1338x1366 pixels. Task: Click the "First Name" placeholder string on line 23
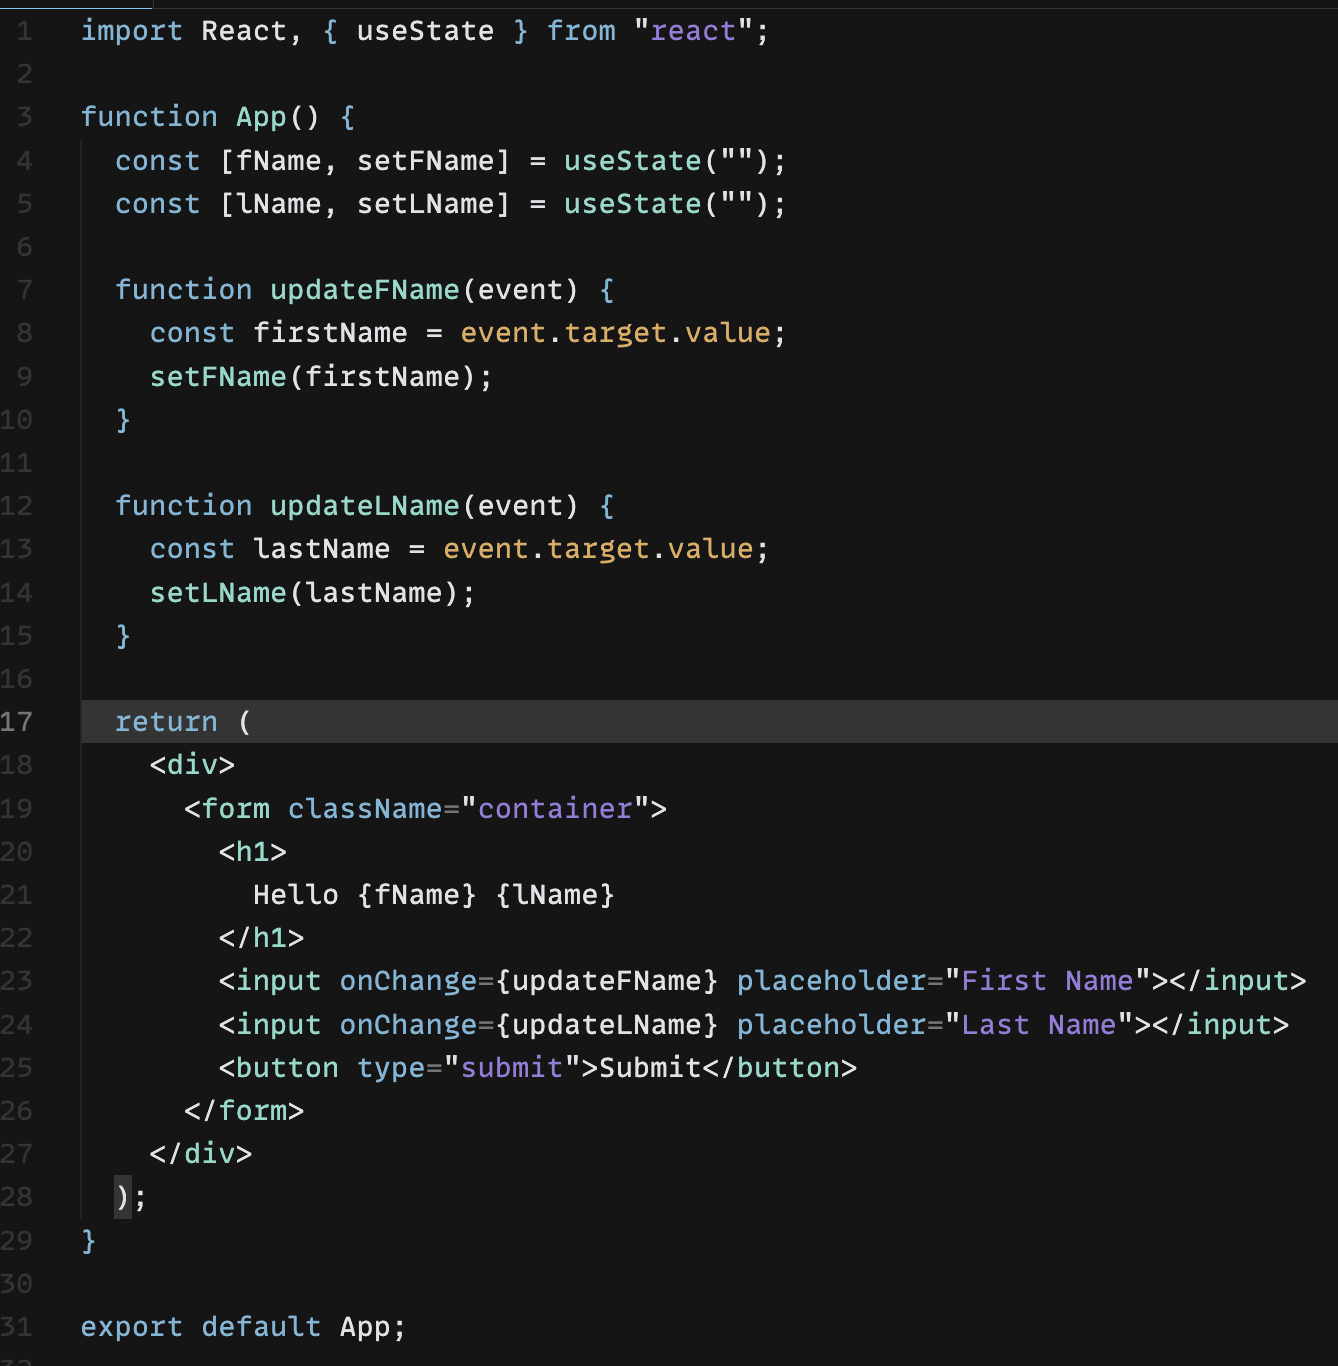[1048, 981]
